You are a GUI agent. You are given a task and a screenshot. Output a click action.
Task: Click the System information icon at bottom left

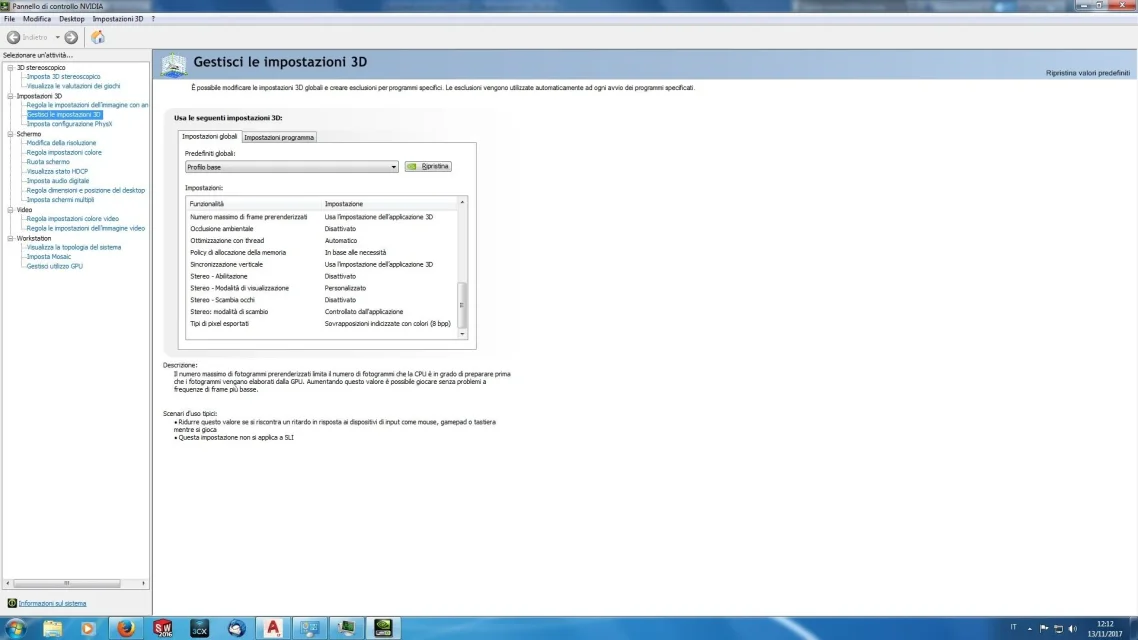(x=12, y=603)
